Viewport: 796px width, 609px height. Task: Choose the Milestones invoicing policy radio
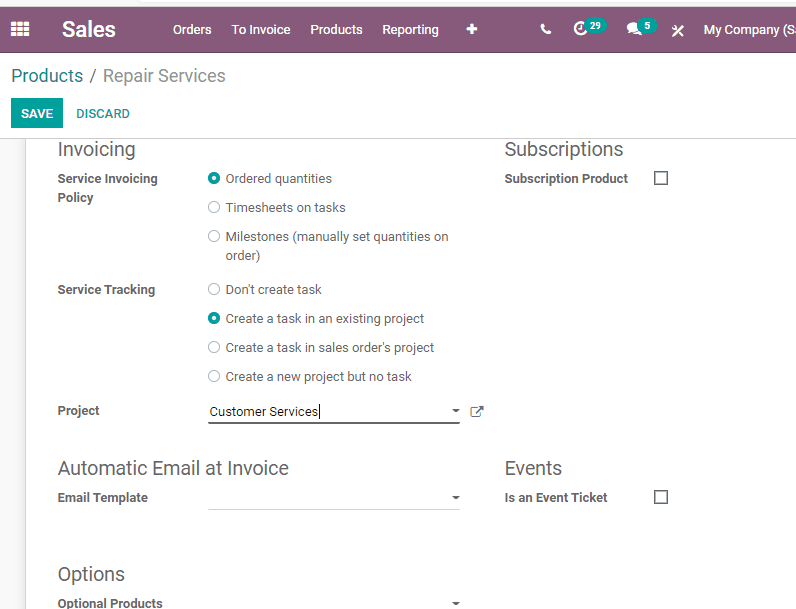214,236
